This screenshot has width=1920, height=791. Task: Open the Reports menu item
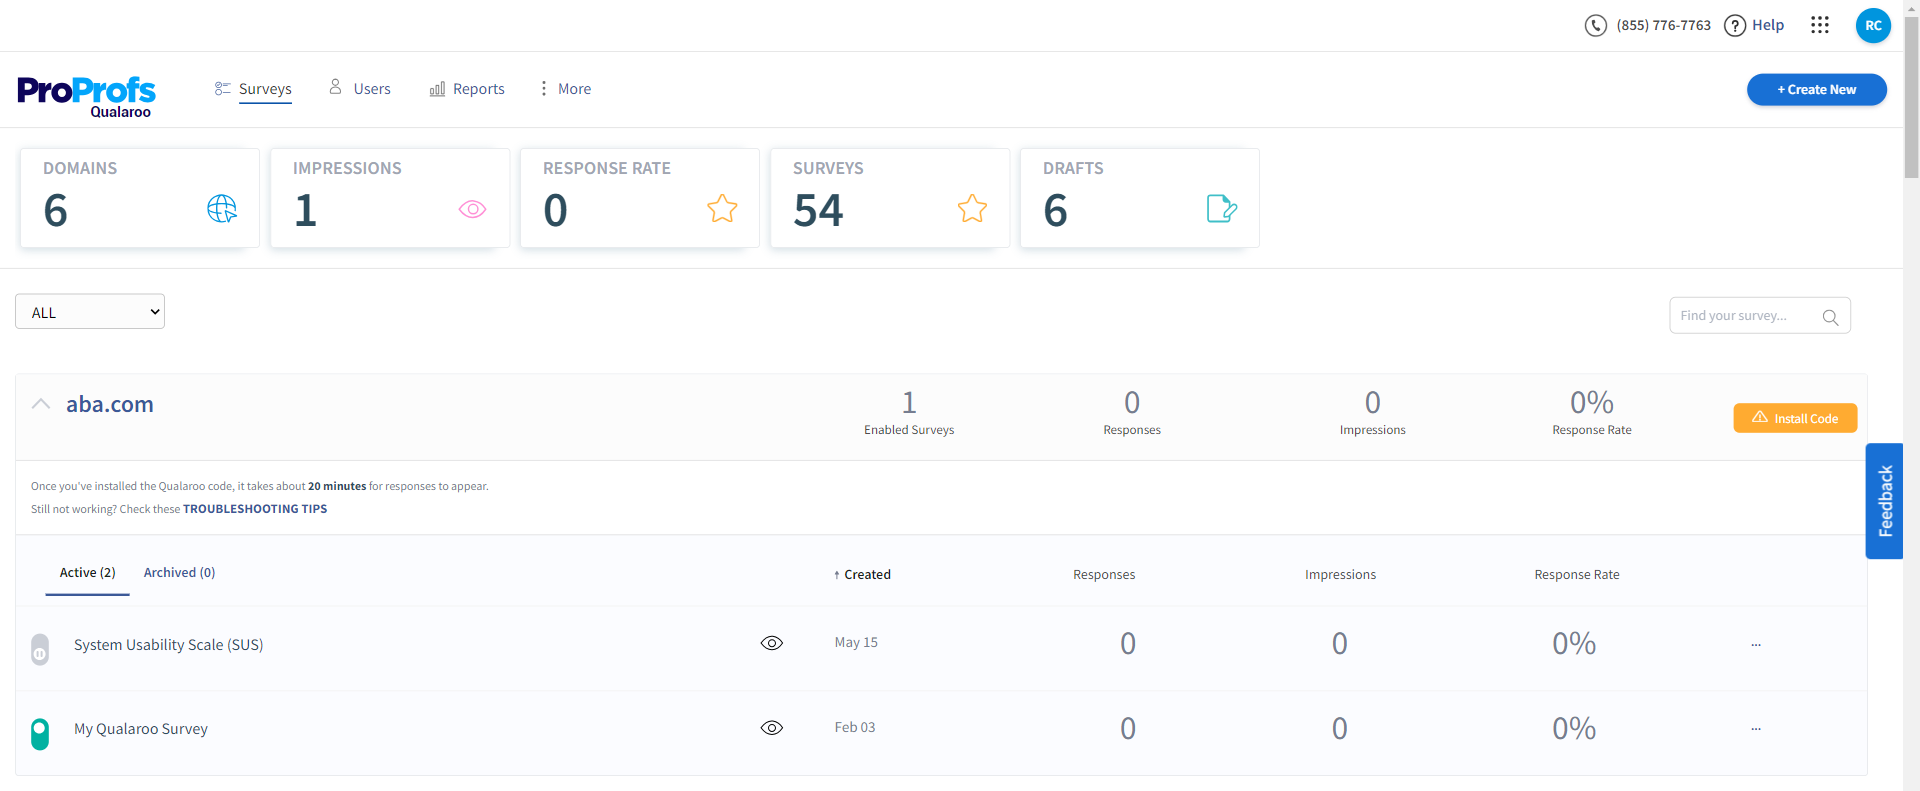click(x=467, y=89)
